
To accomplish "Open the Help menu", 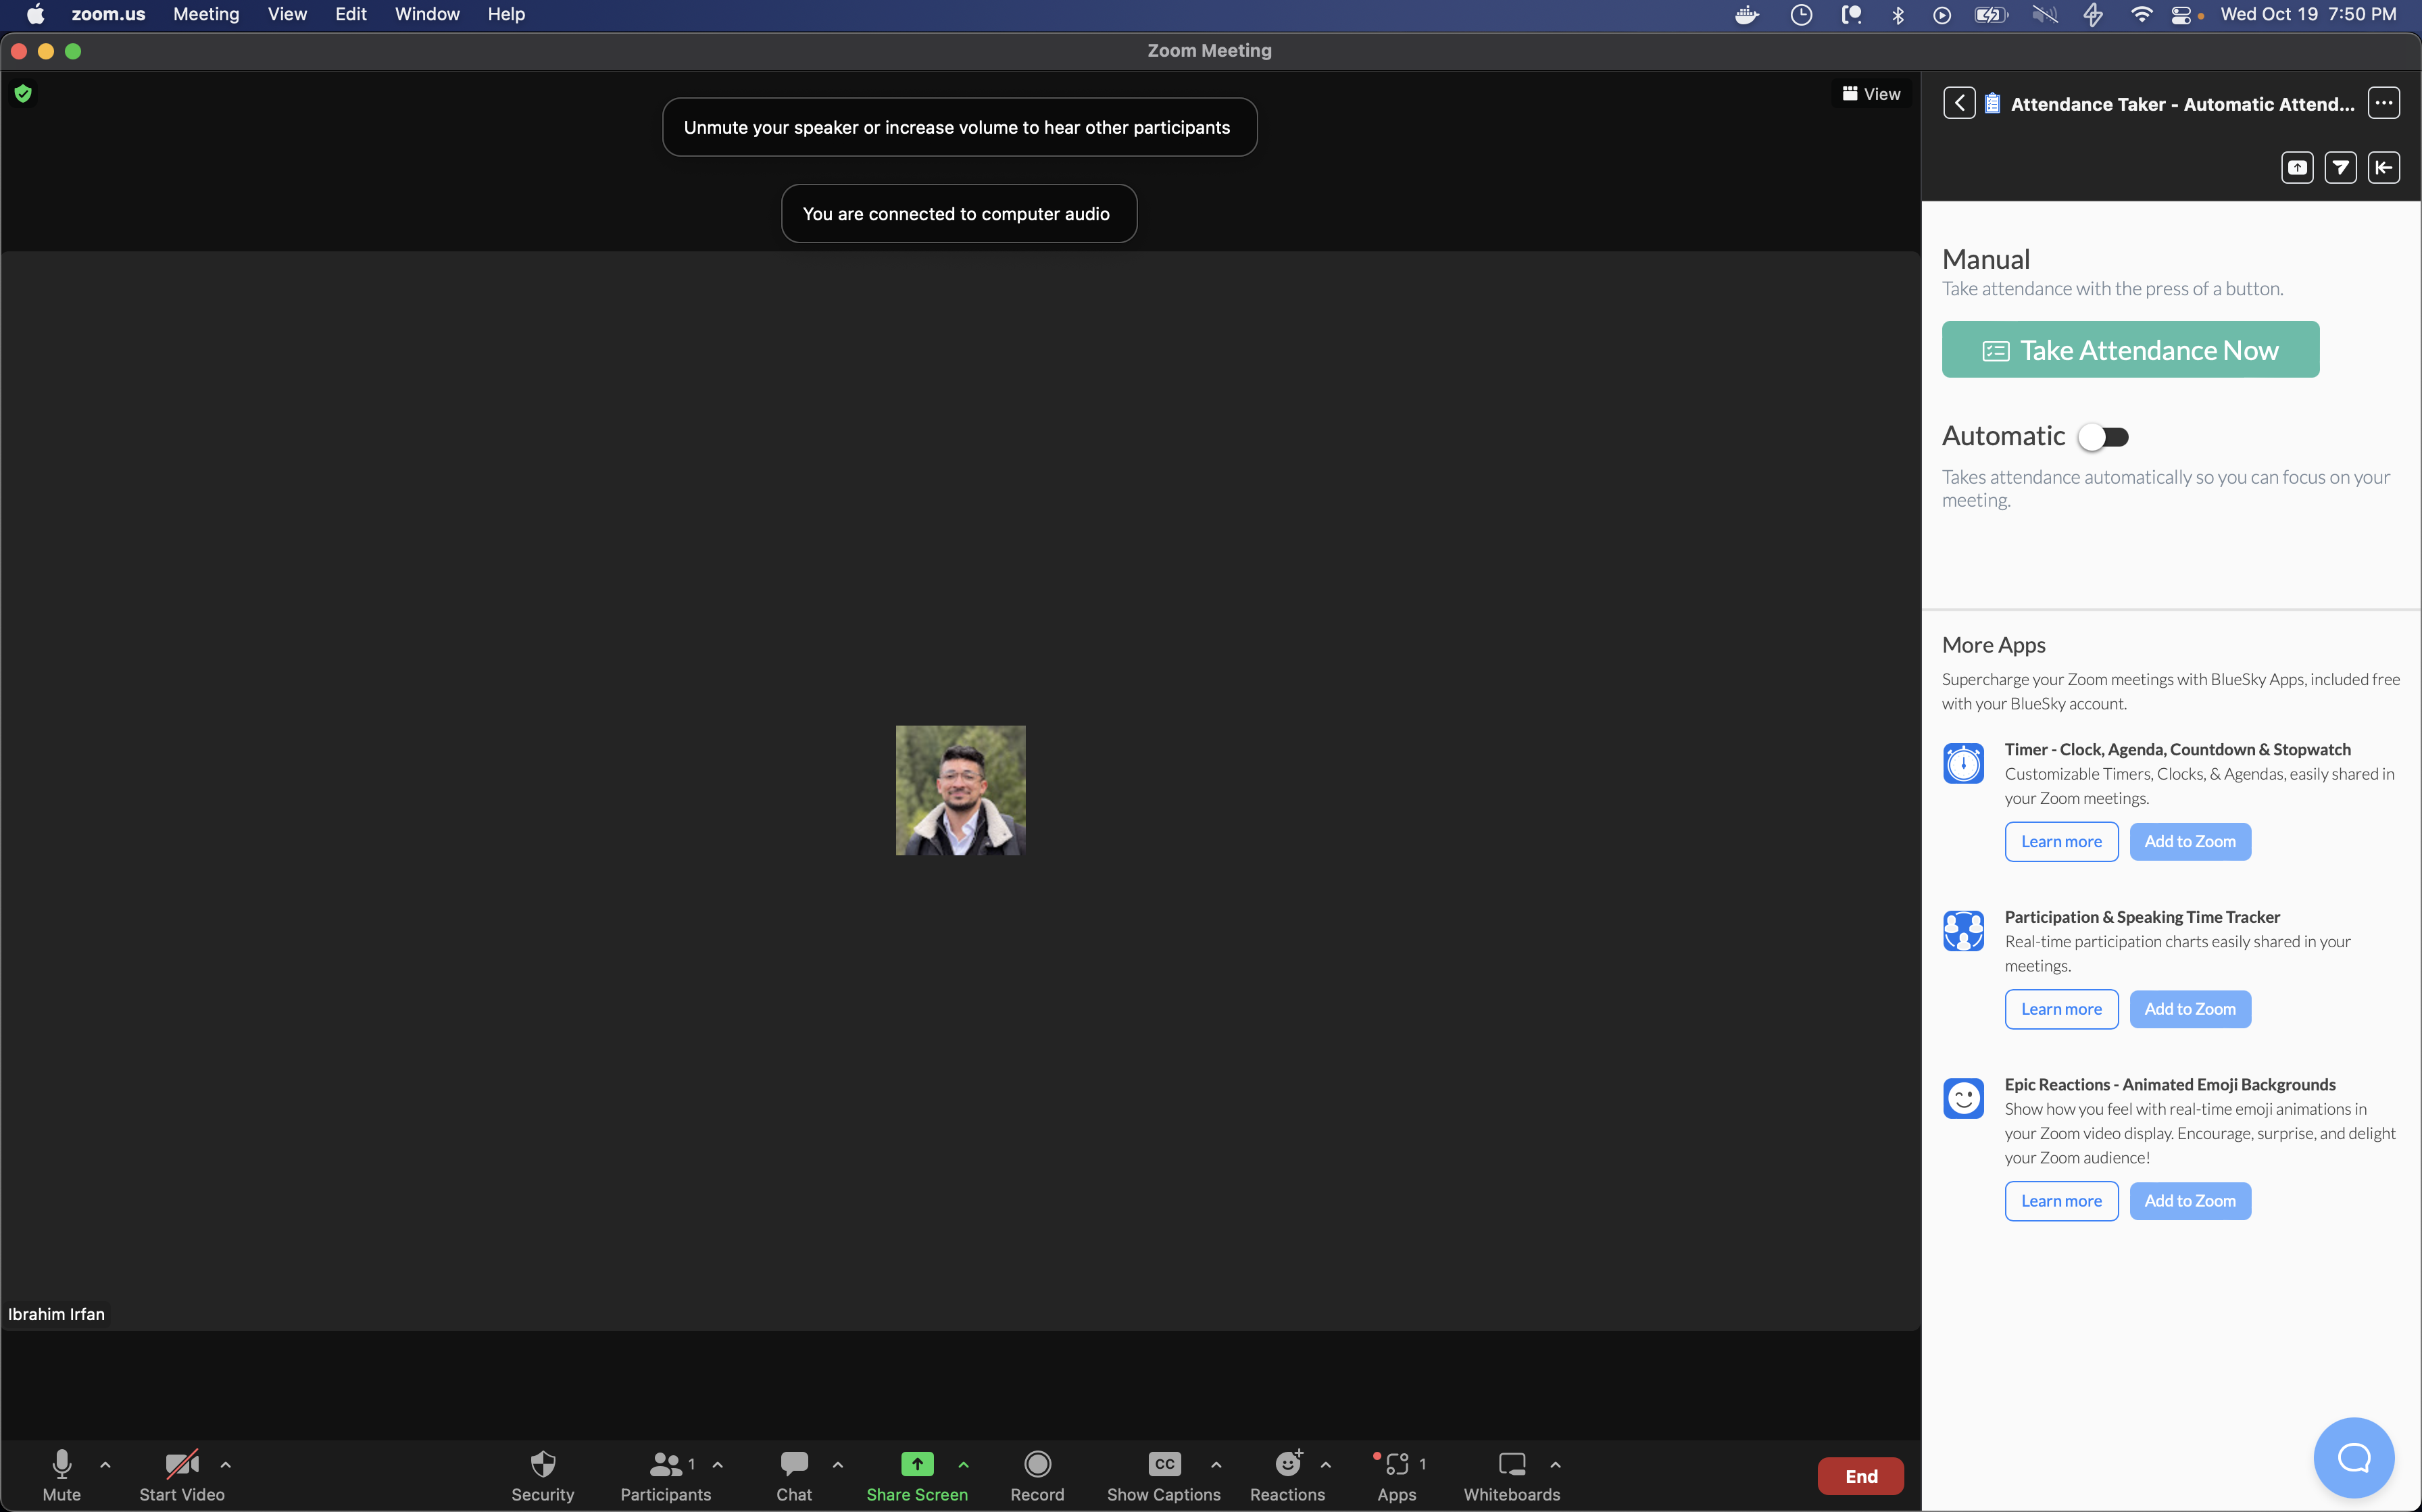I will pyautogui.click(x=506, y=14).
